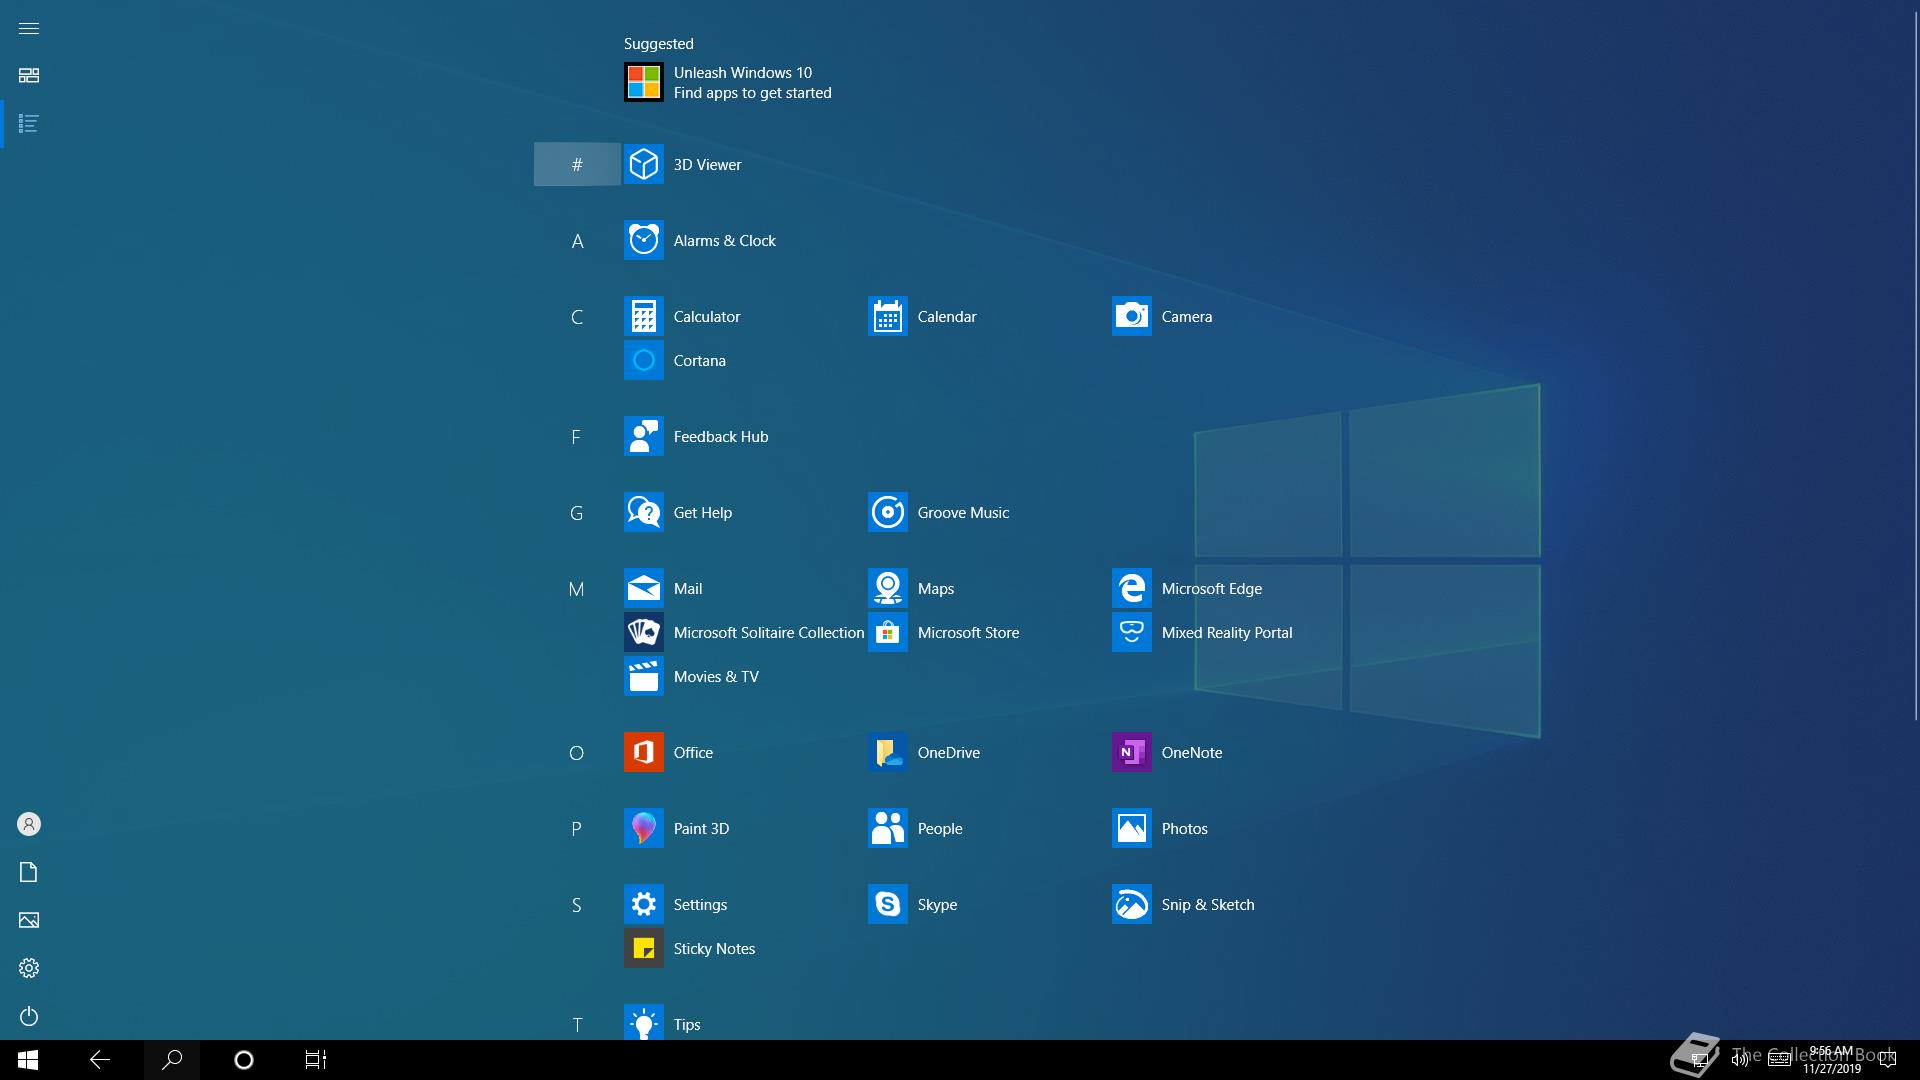Open taskbar Search
This screenshot has width=1920, height=1080.
pos(172,1060)
